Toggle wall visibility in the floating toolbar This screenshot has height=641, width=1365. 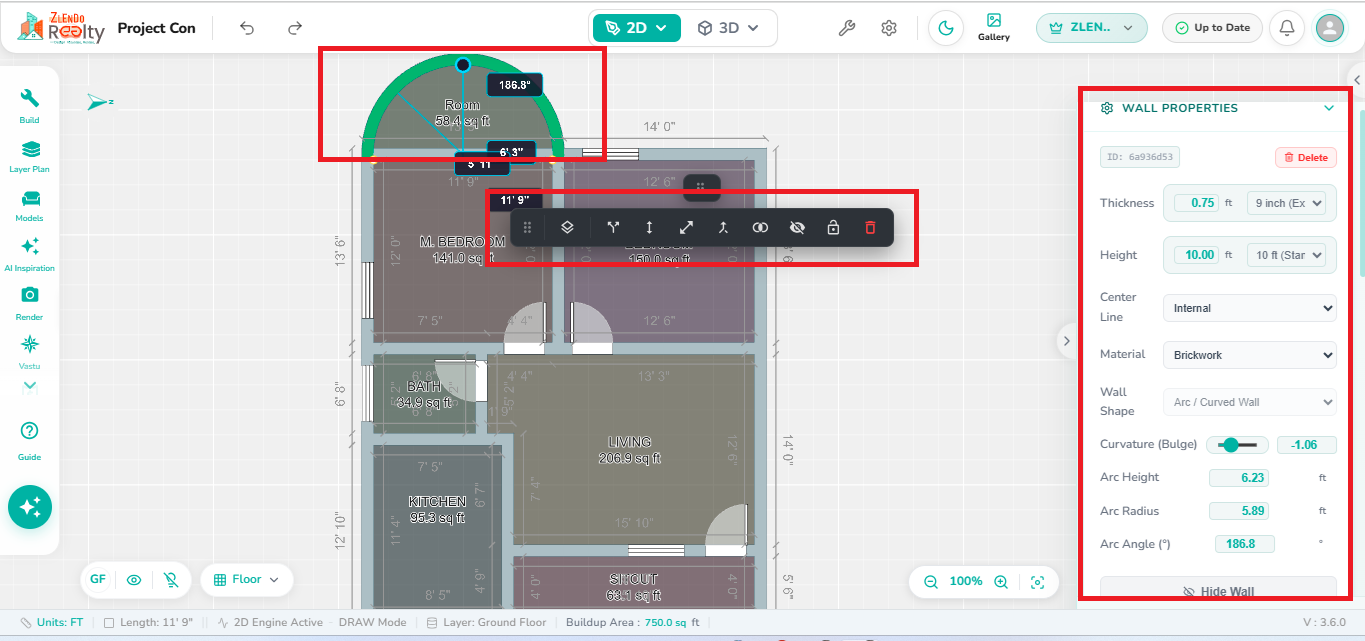tap(797, 227)
